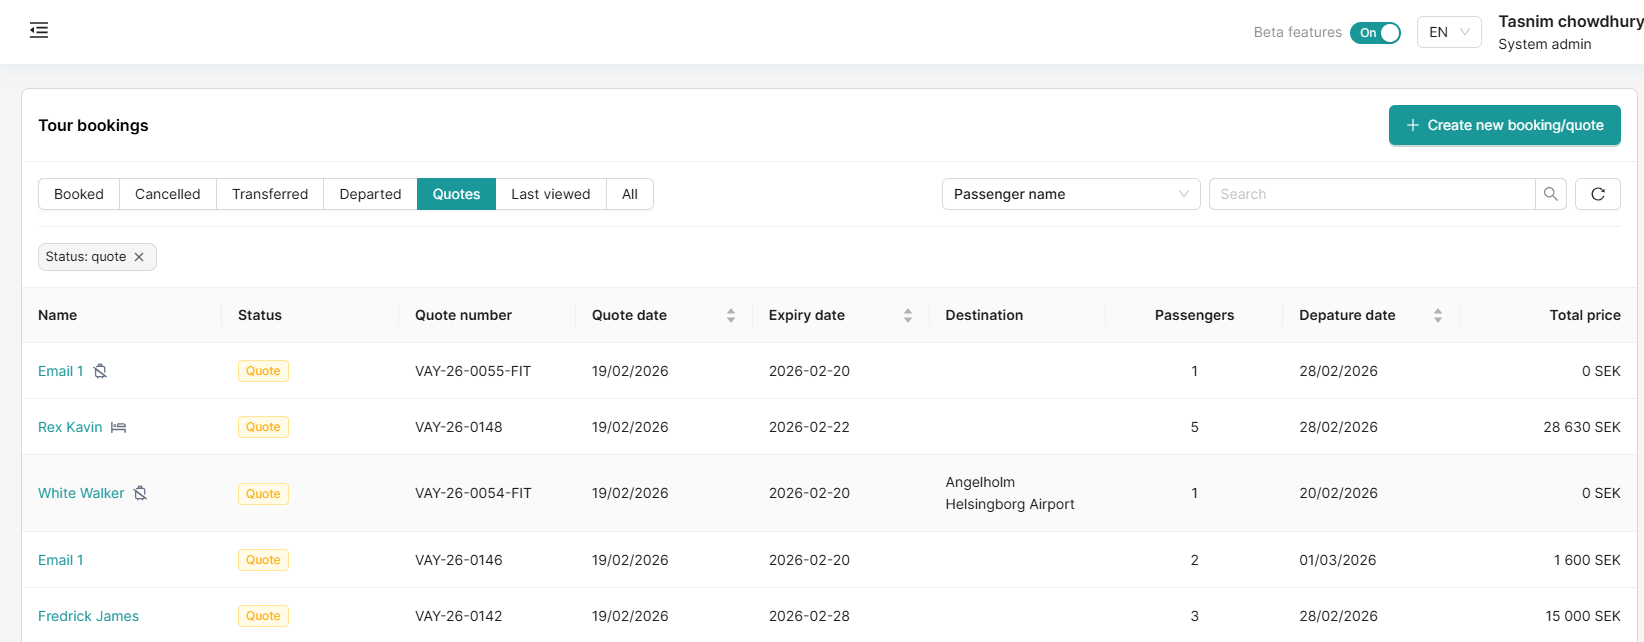Sort by Departure date column arrows
This screenshot has width=1644, height=642.
(x=1437, y=315)
